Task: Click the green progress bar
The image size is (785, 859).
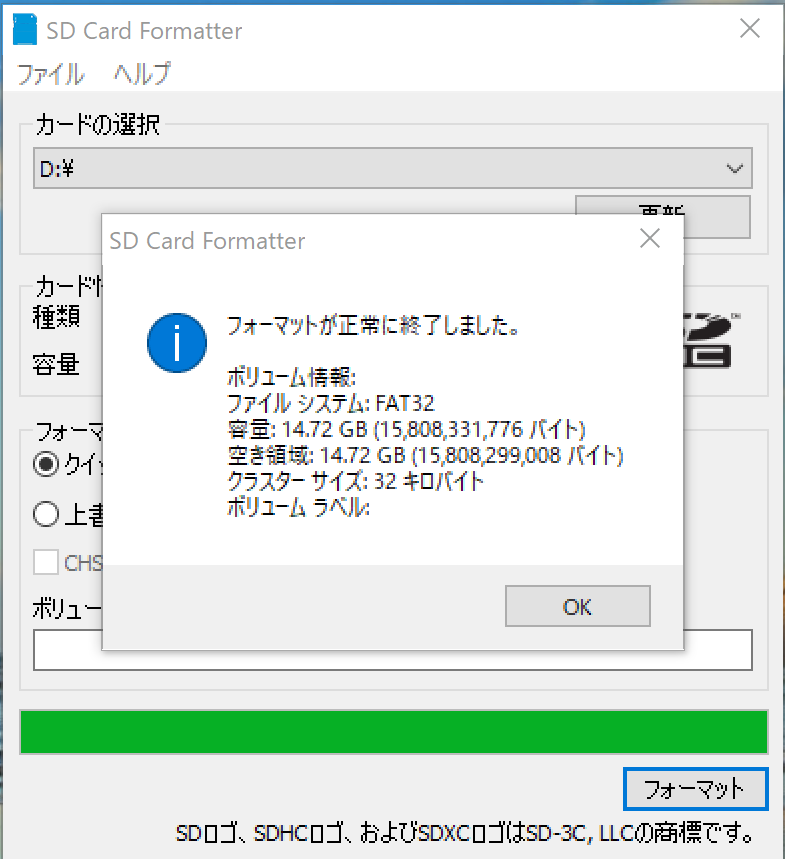Action: coord(393,732)
